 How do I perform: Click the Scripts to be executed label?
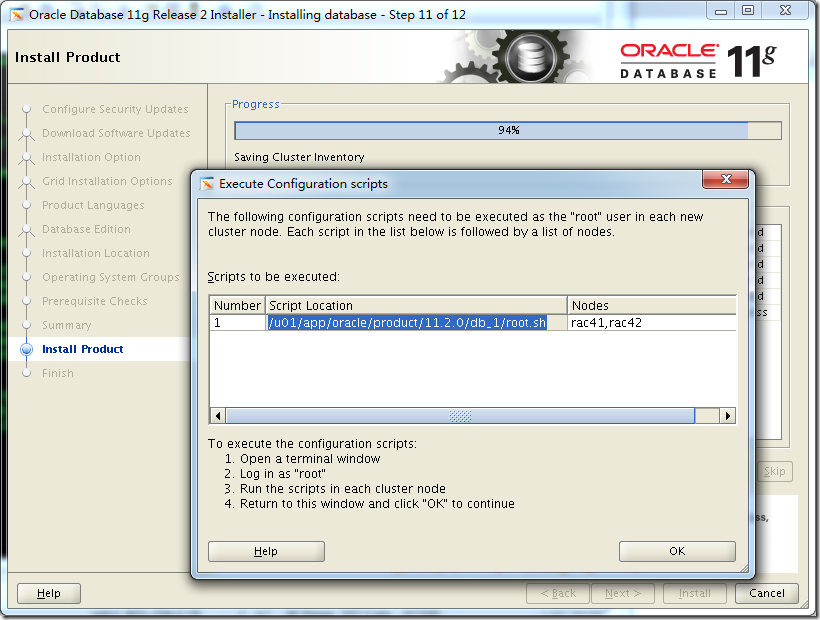pos(274,277)
